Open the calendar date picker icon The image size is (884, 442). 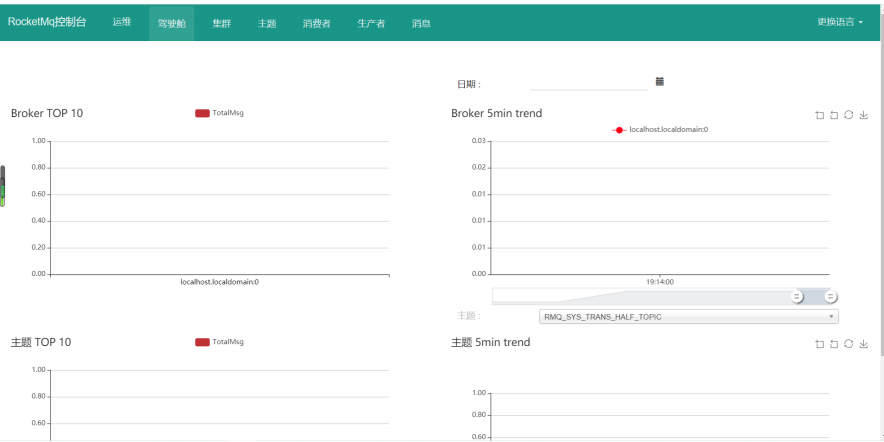(x=660, y=82)
